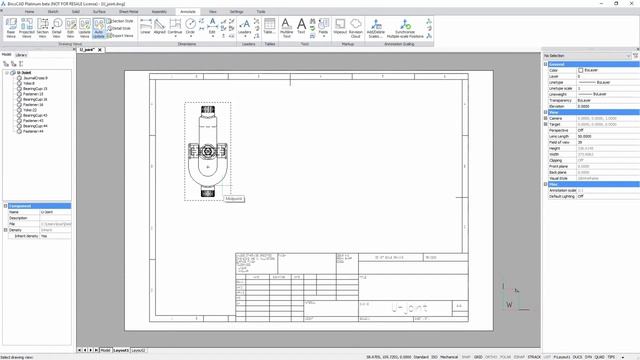Viewport: 640px width, 360px height.
Task: Insert a Table from ribbon
Action: pos(269,26)
